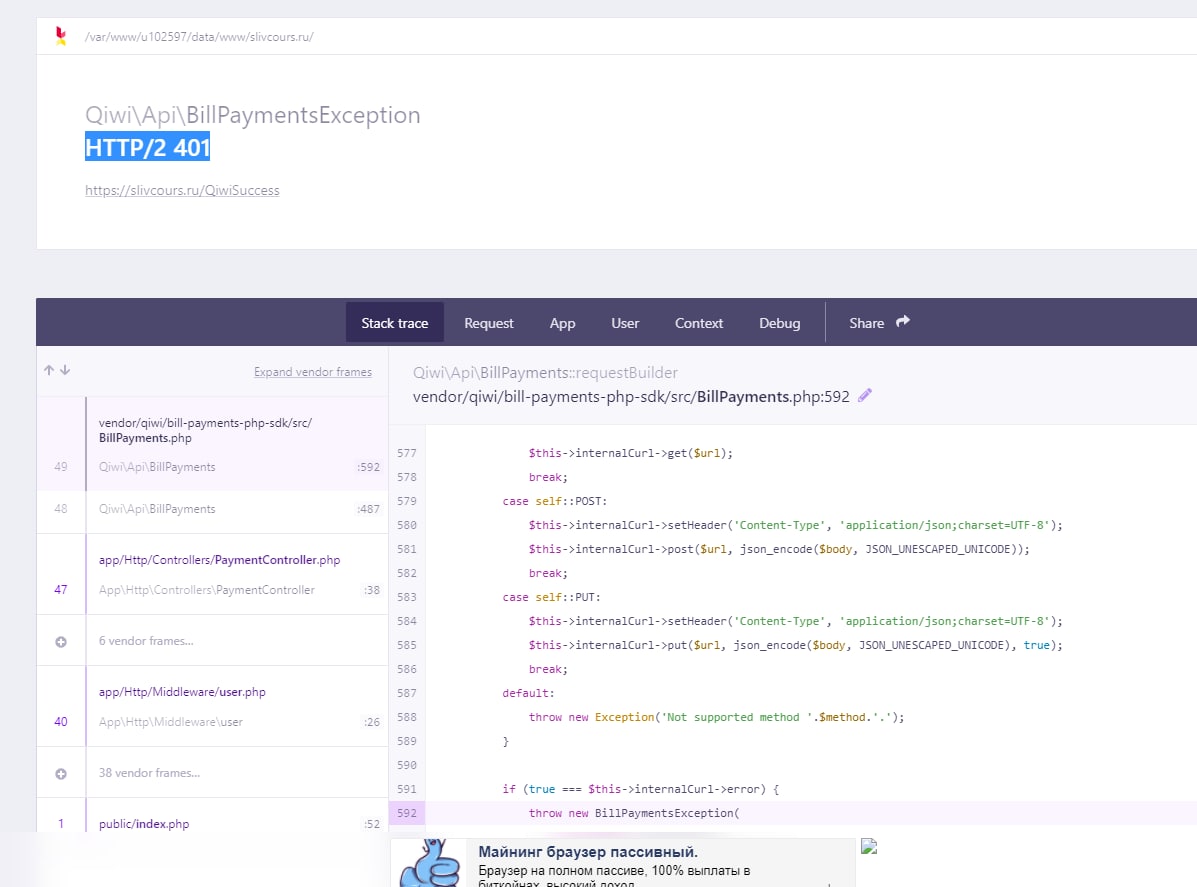The width and height of the screenshot is (1197, 887).
Task: Click file path vendor/qiwi/.../BillPayments.php:592
Action: (x=631, y=396)
